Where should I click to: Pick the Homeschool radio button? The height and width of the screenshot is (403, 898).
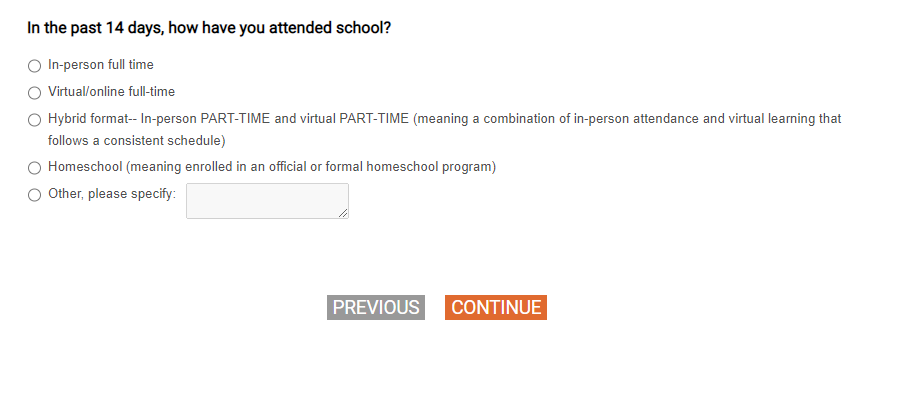(x=35, y=168)
